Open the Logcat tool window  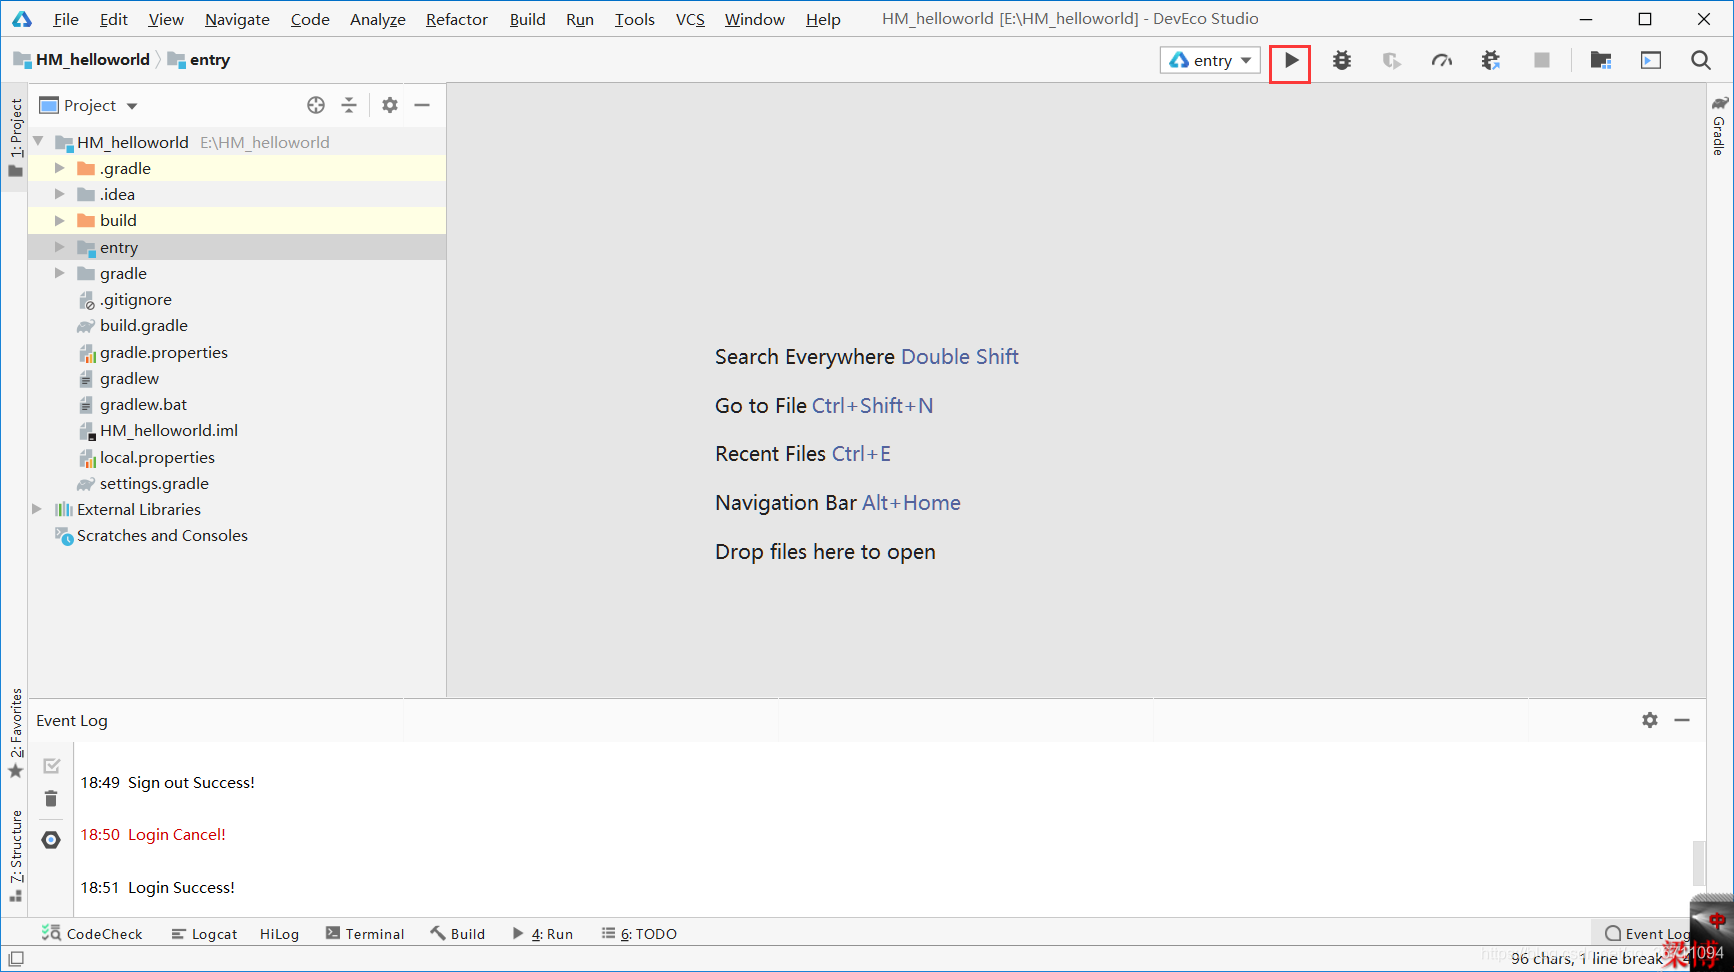[204, 934]
